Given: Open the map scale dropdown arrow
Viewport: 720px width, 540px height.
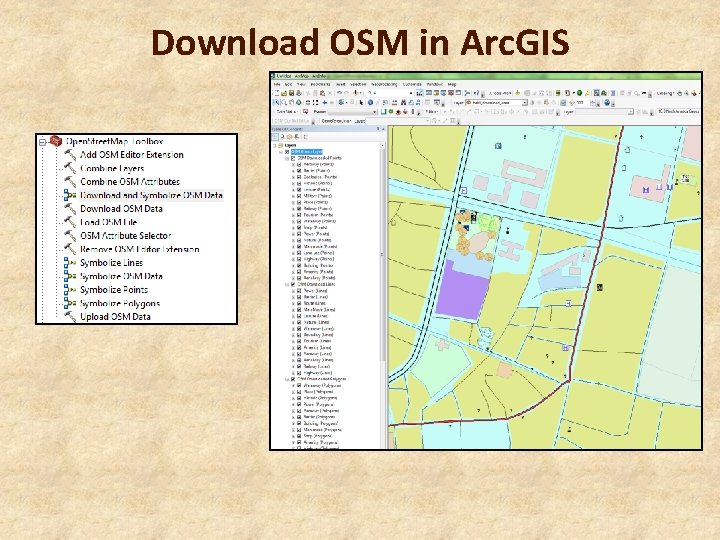Looking at the screenshot, I should coord(411,93).
